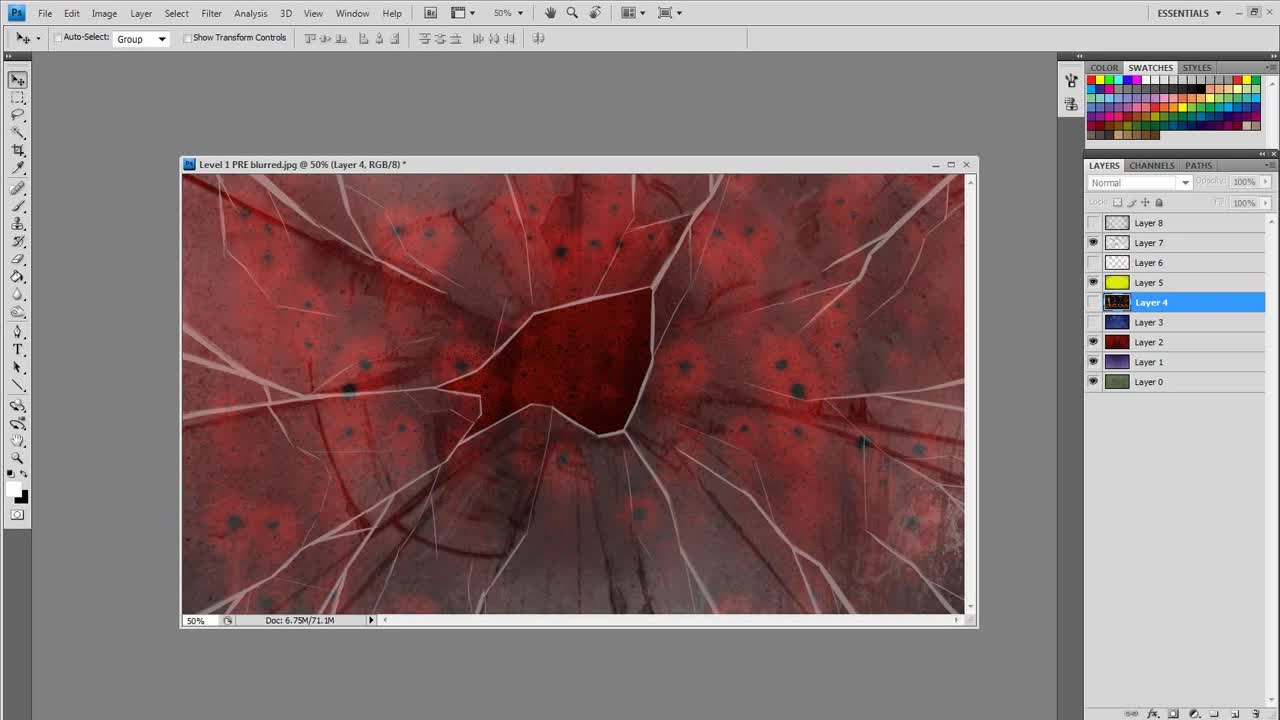The height and width of the screenshot is (720, 1280).
Task: Select Layer 2 in the Layers panel
Action: (x=1176, y=342)
